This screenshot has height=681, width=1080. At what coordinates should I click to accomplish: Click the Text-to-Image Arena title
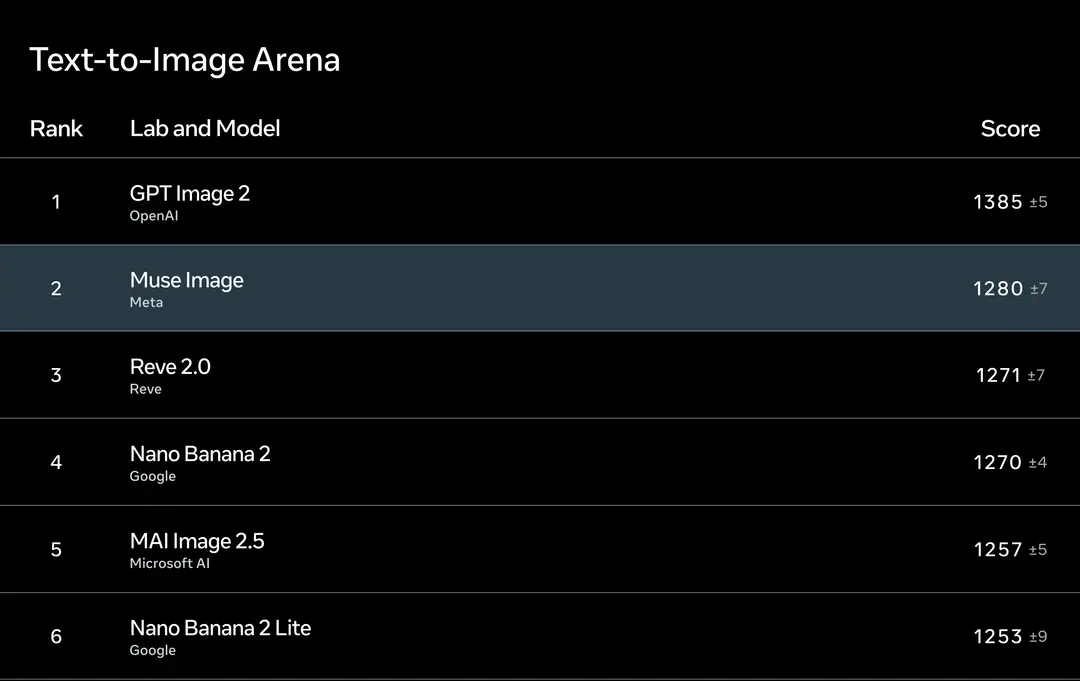(x=185, y=60)
